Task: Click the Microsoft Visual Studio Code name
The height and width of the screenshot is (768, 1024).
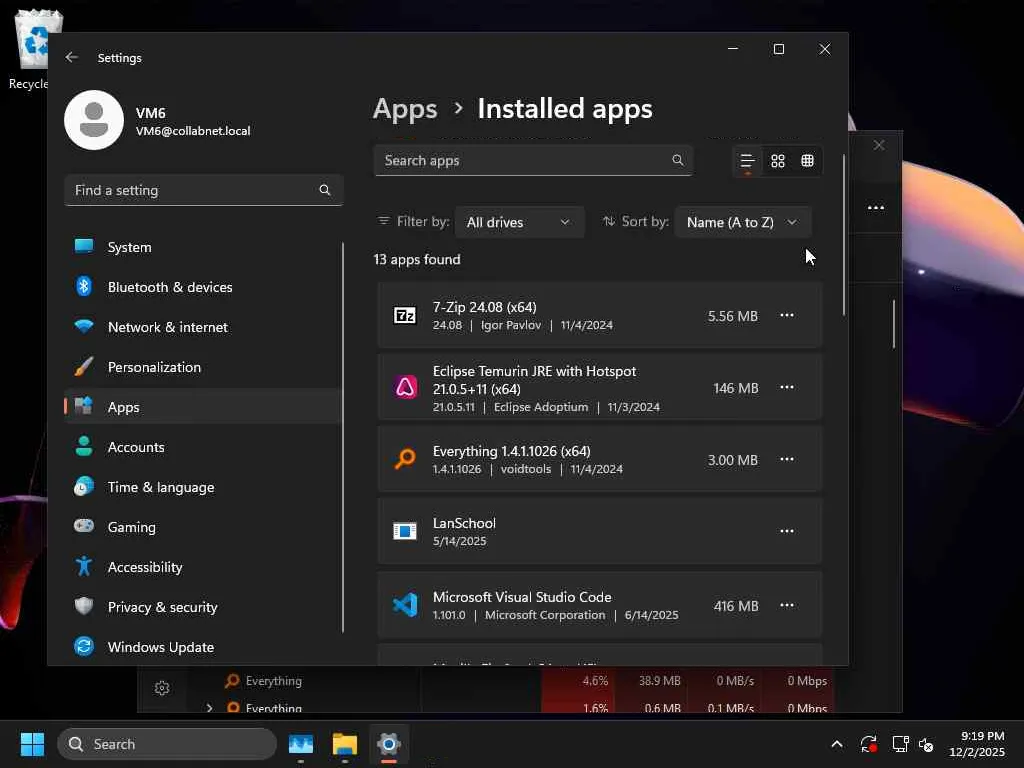Action: (522, 597)
